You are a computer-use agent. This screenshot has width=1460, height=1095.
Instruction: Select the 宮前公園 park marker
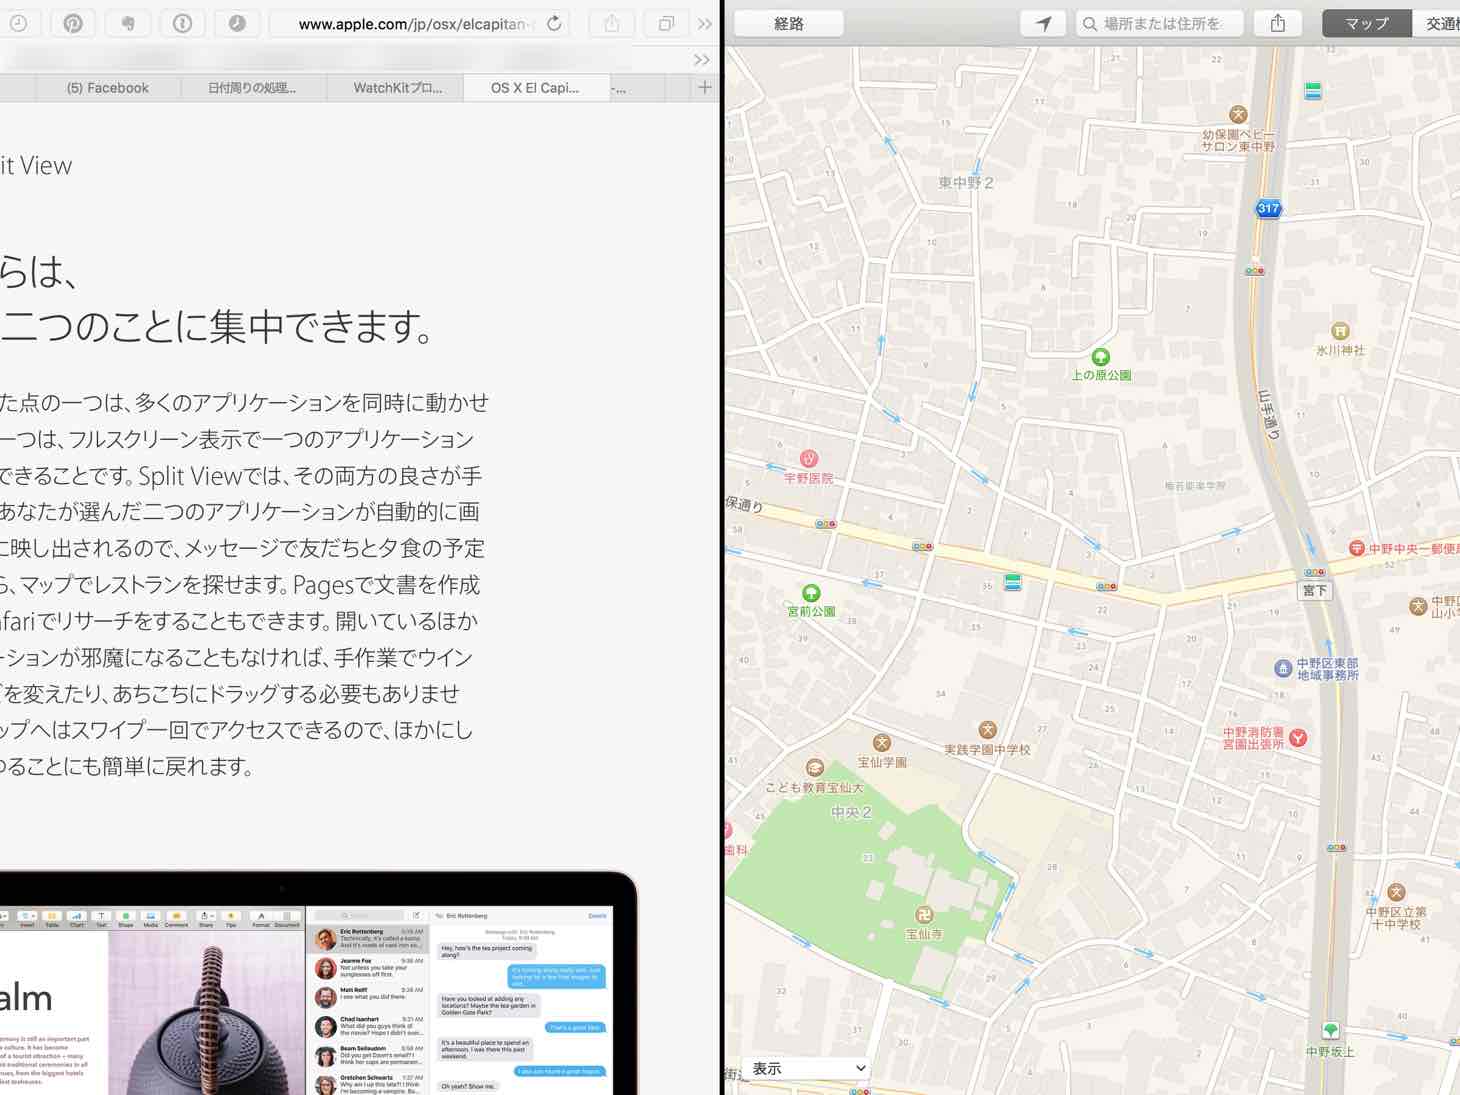click(x=811, y=593)
